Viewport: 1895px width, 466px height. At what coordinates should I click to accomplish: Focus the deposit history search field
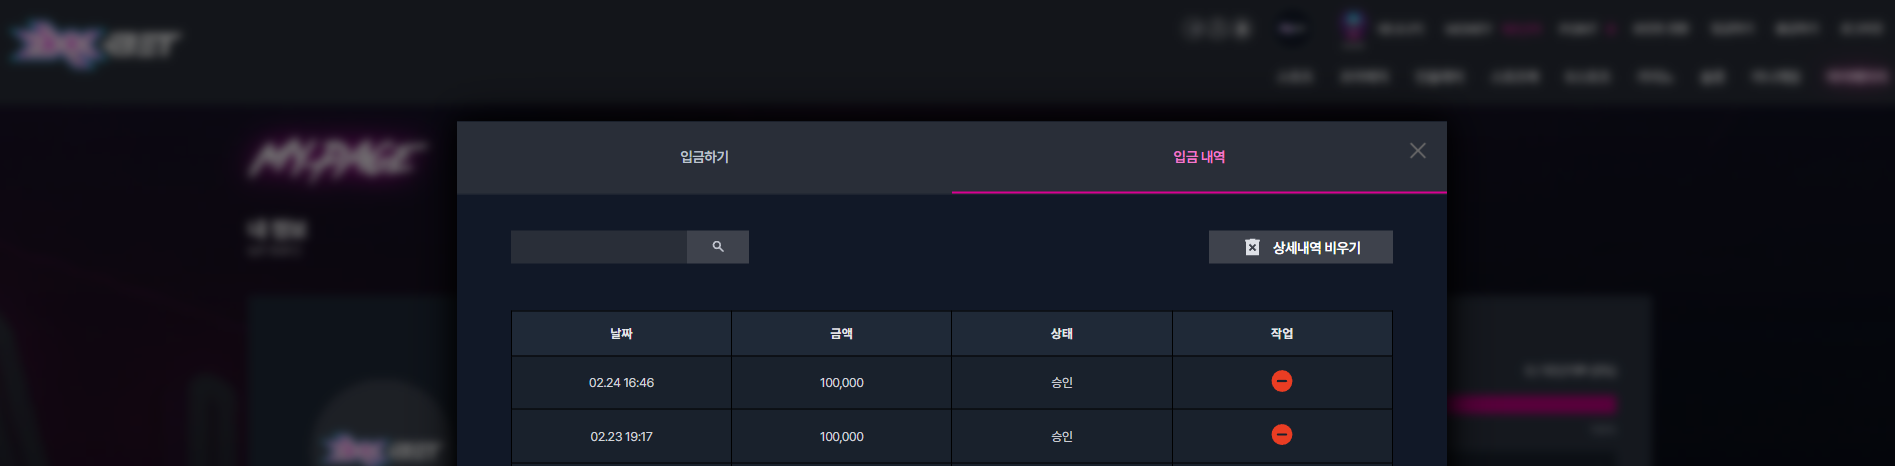point(599,247)
